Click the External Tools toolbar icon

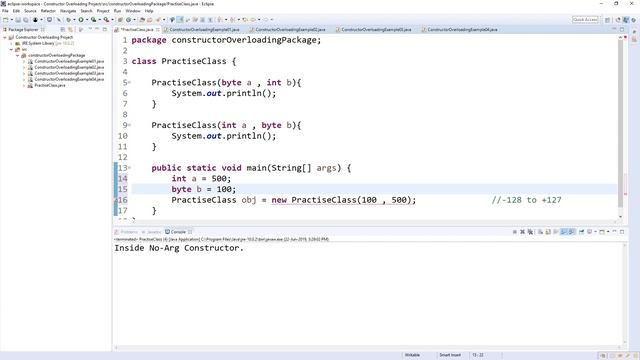click(106, 20)
